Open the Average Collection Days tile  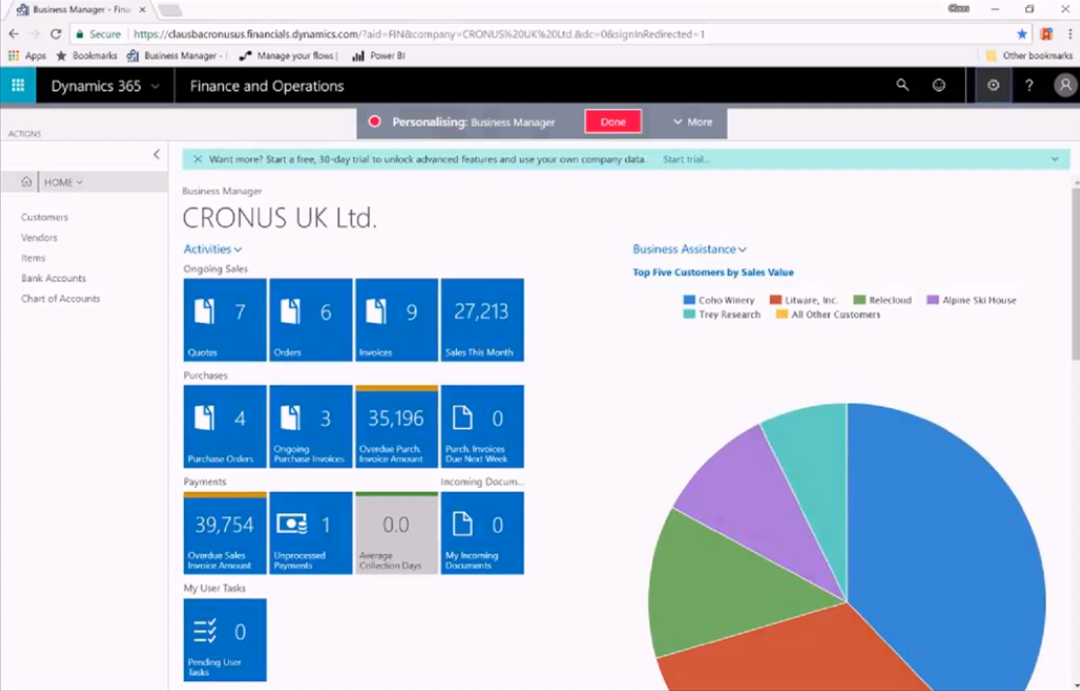[397, 533]
